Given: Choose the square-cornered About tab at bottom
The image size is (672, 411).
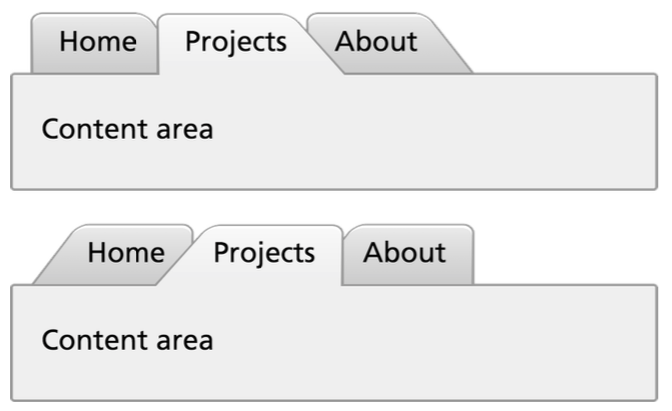Looking at the screenshot, I should [x=404, y=253].
